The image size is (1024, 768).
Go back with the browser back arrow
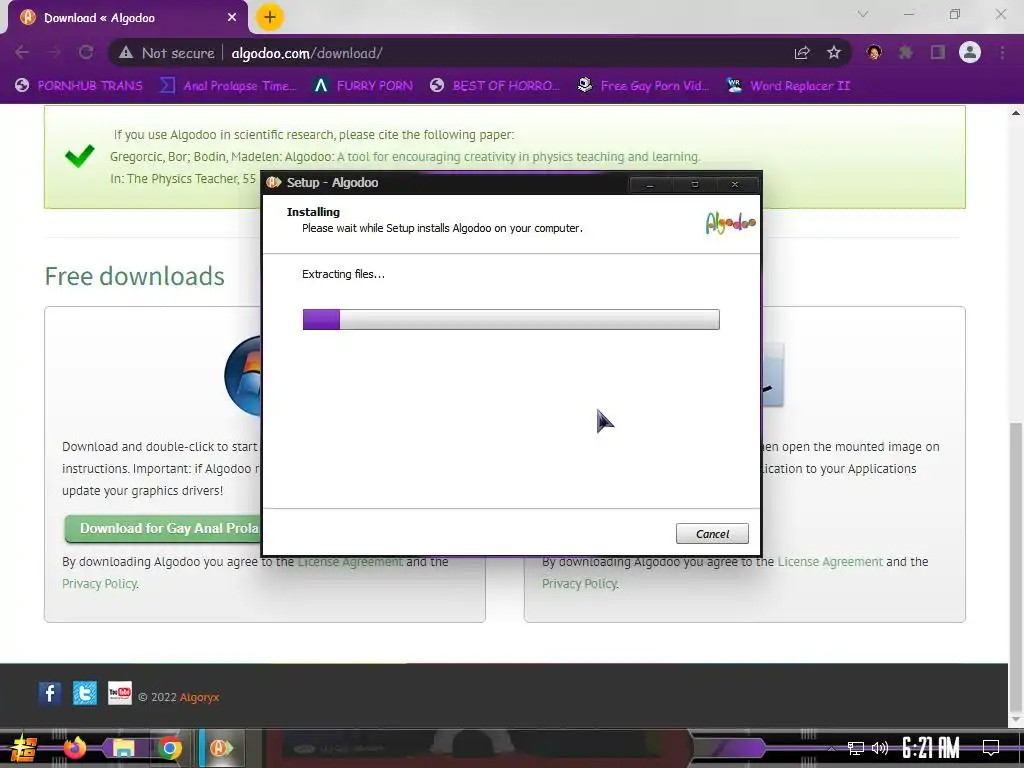click(22, 52)
